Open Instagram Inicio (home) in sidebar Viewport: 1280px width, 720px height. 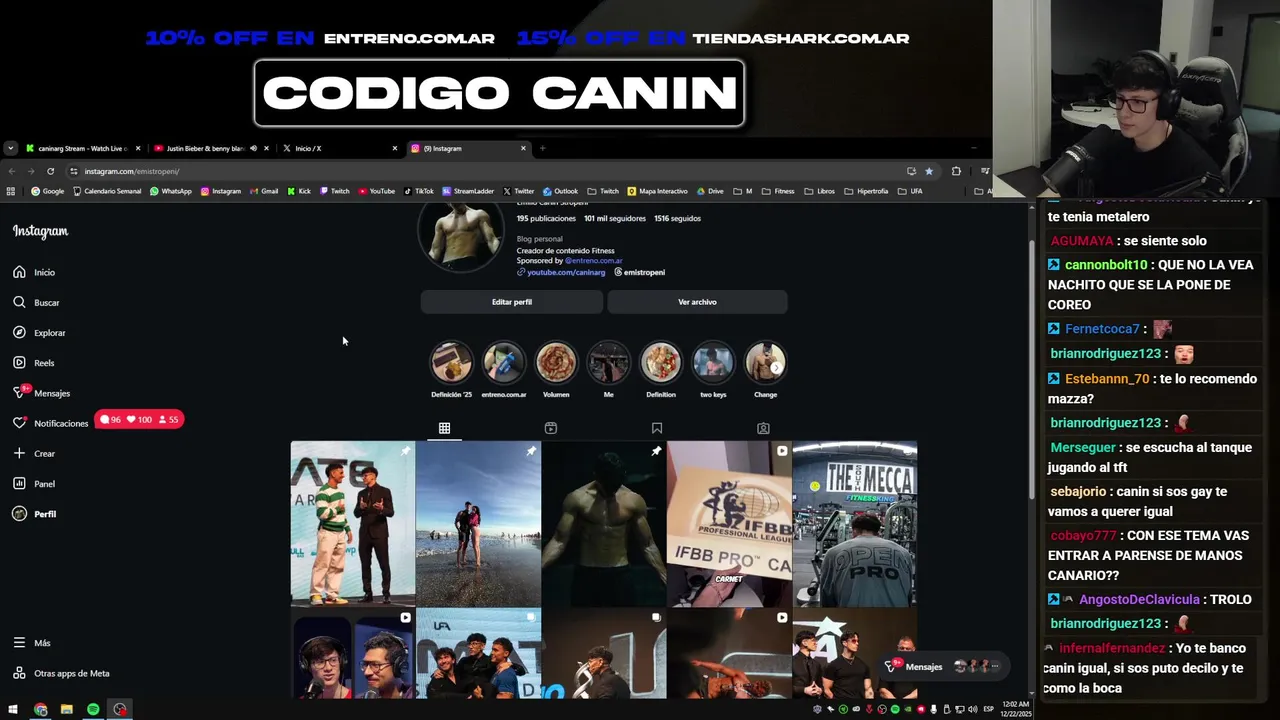pos(34,272)
